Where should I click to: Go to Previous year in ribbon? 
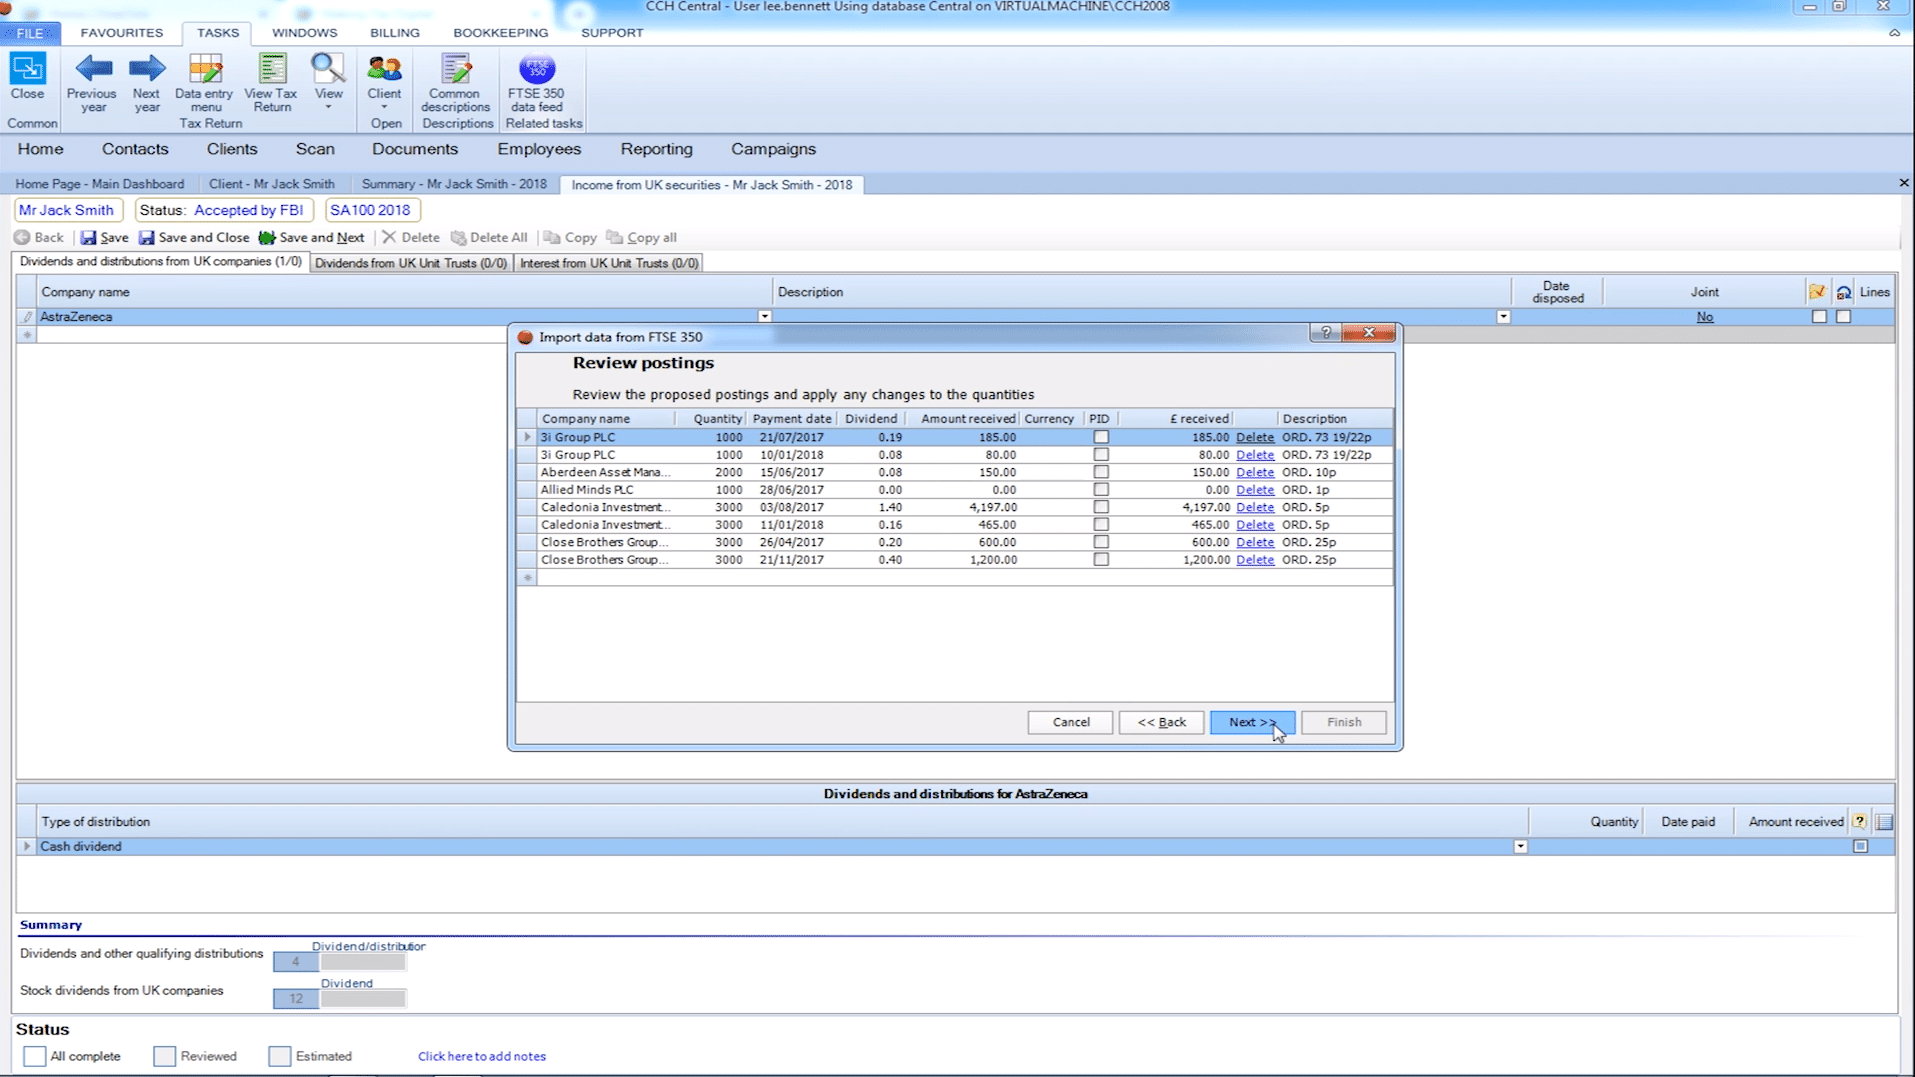click(x=92, y=82)
